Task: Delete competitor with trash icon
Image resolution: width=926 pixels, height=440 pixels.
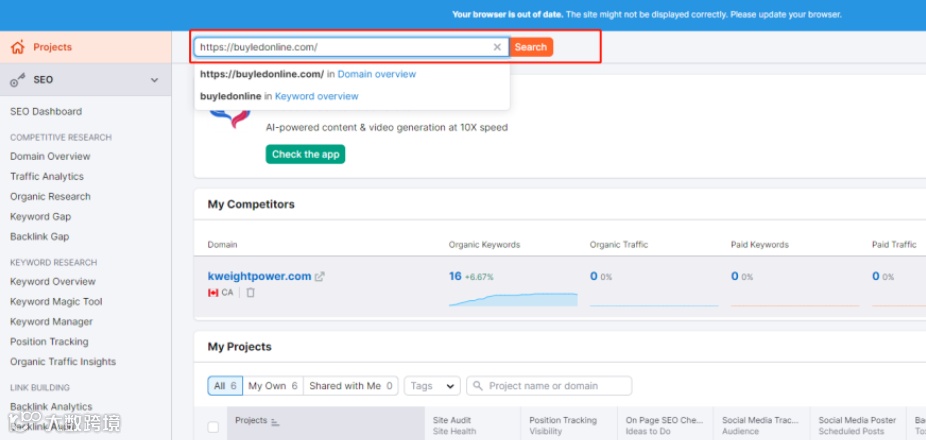Action: click(x=250, y=292)
